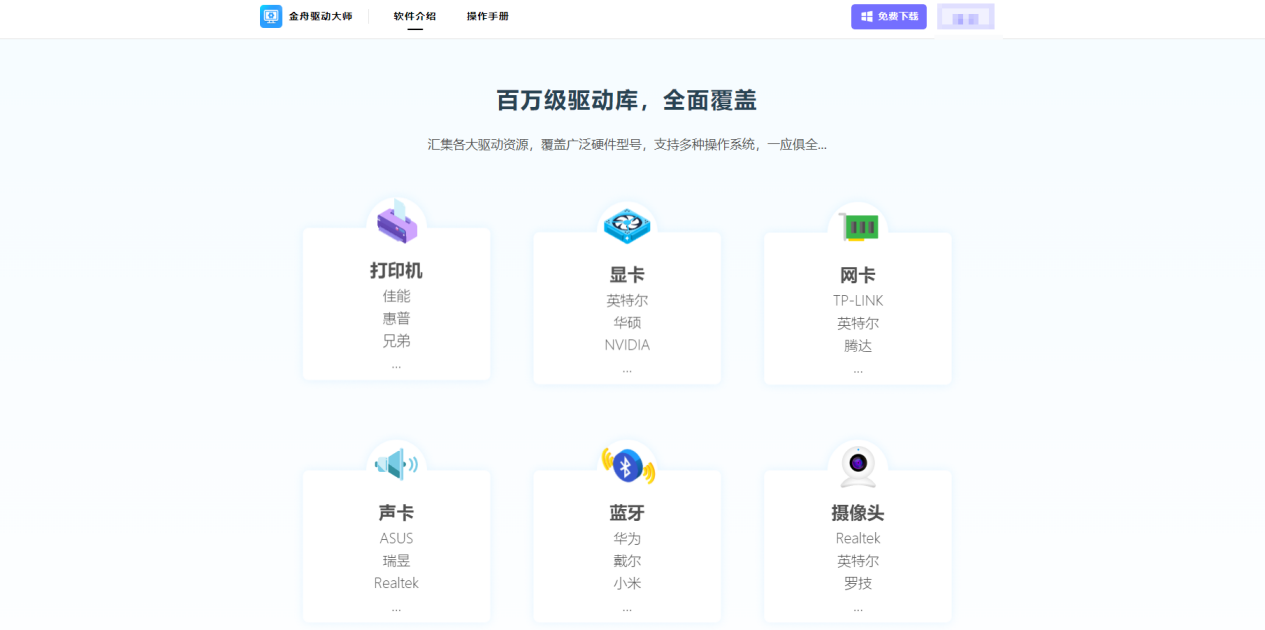The height and width of the screenshot is (630, 1265).
Task: Click 兄弟 in the 打印机 card
Action: click(397, 341)
